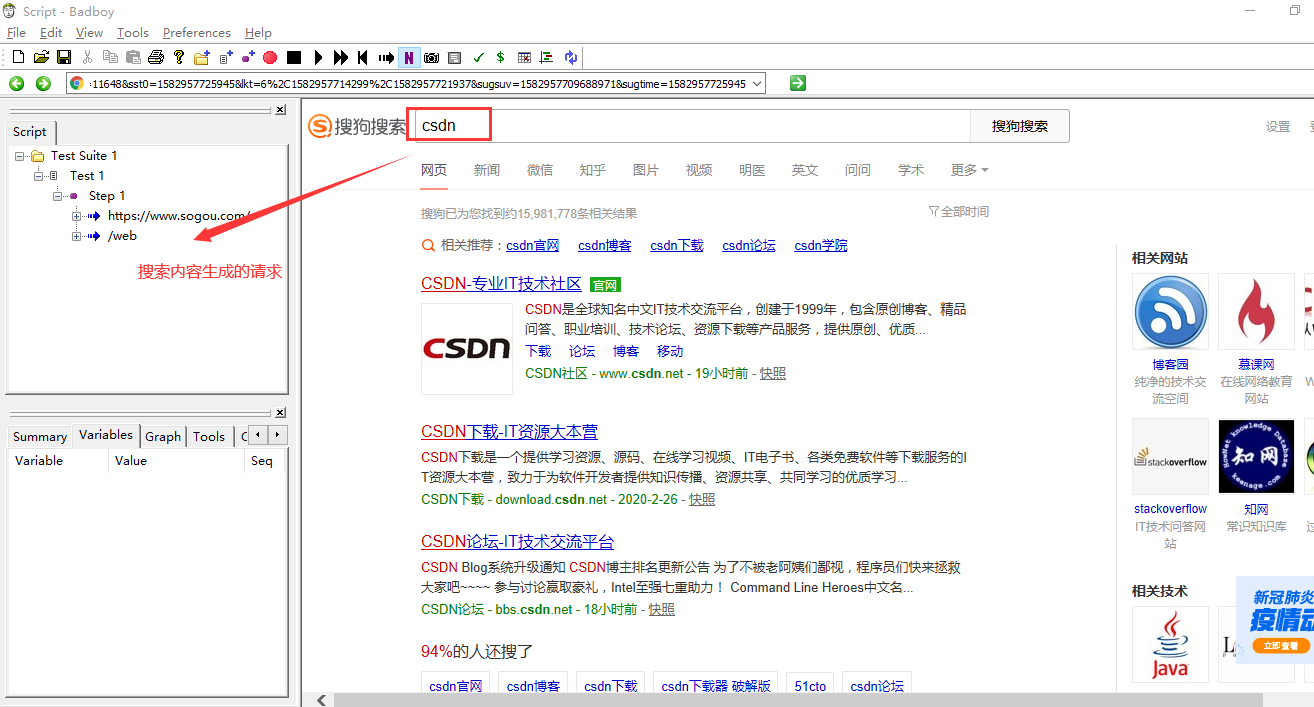Expand the /web request node
Image resolution: width=1314 pixels, height=707 pixels.
(77, 236)
